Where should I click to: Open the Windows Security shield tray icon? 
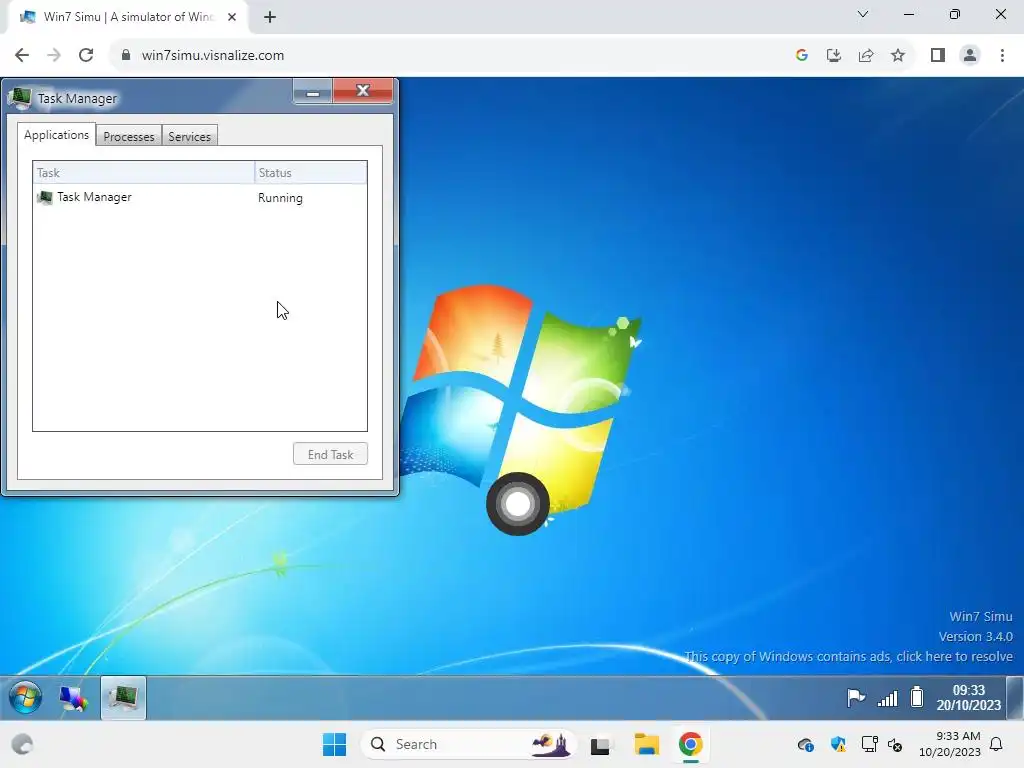click(838, 744)
